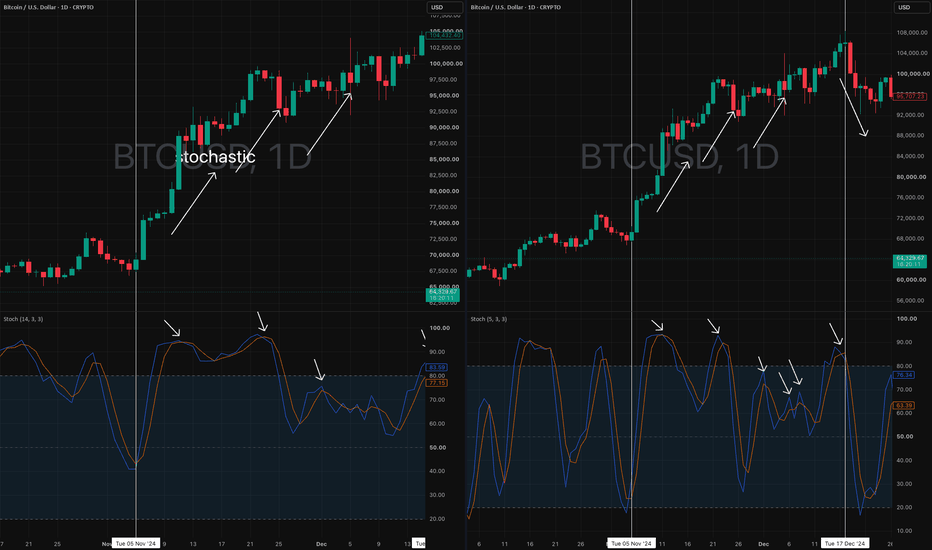932x550 pixels.
Task: Click right chart's green 64,329.67 last price tag
Action: tap(910, 261)
